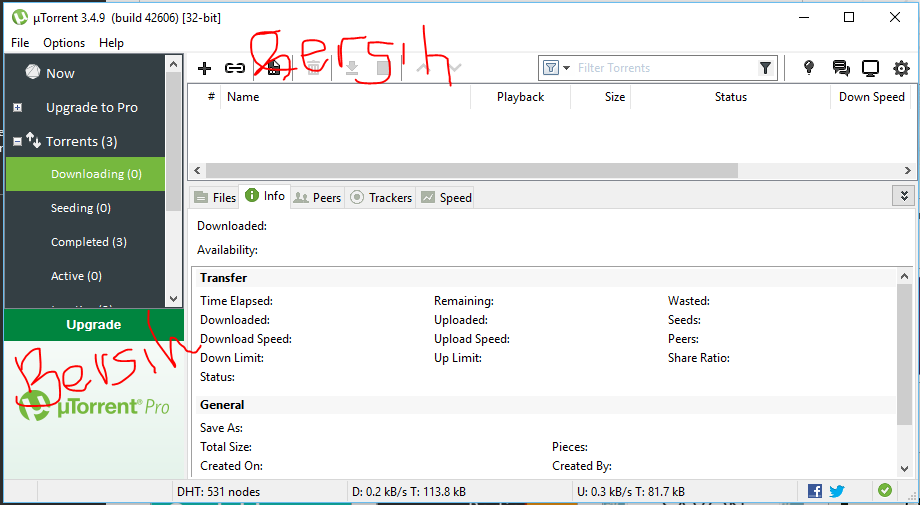Open the chat bubbles icon
This screenshot has width=920, height=505.
point(841,68)
